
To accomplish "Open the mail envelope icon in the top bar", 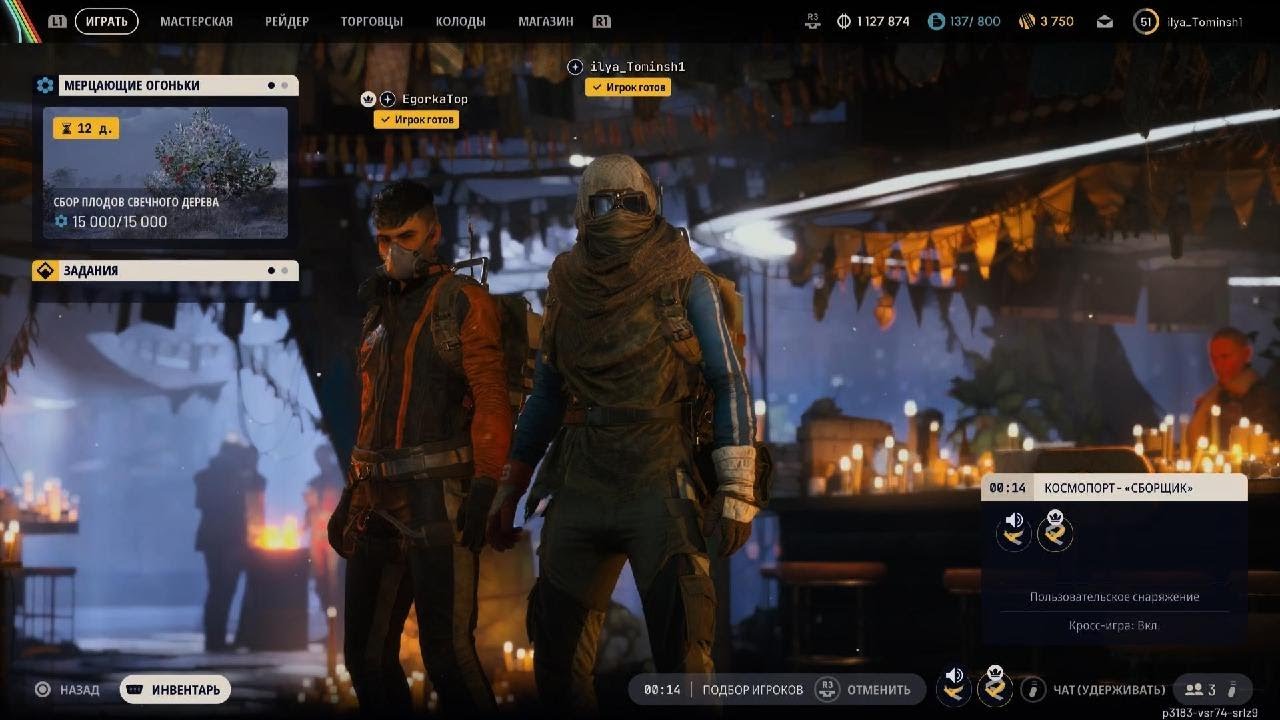I will (1104, 21).
